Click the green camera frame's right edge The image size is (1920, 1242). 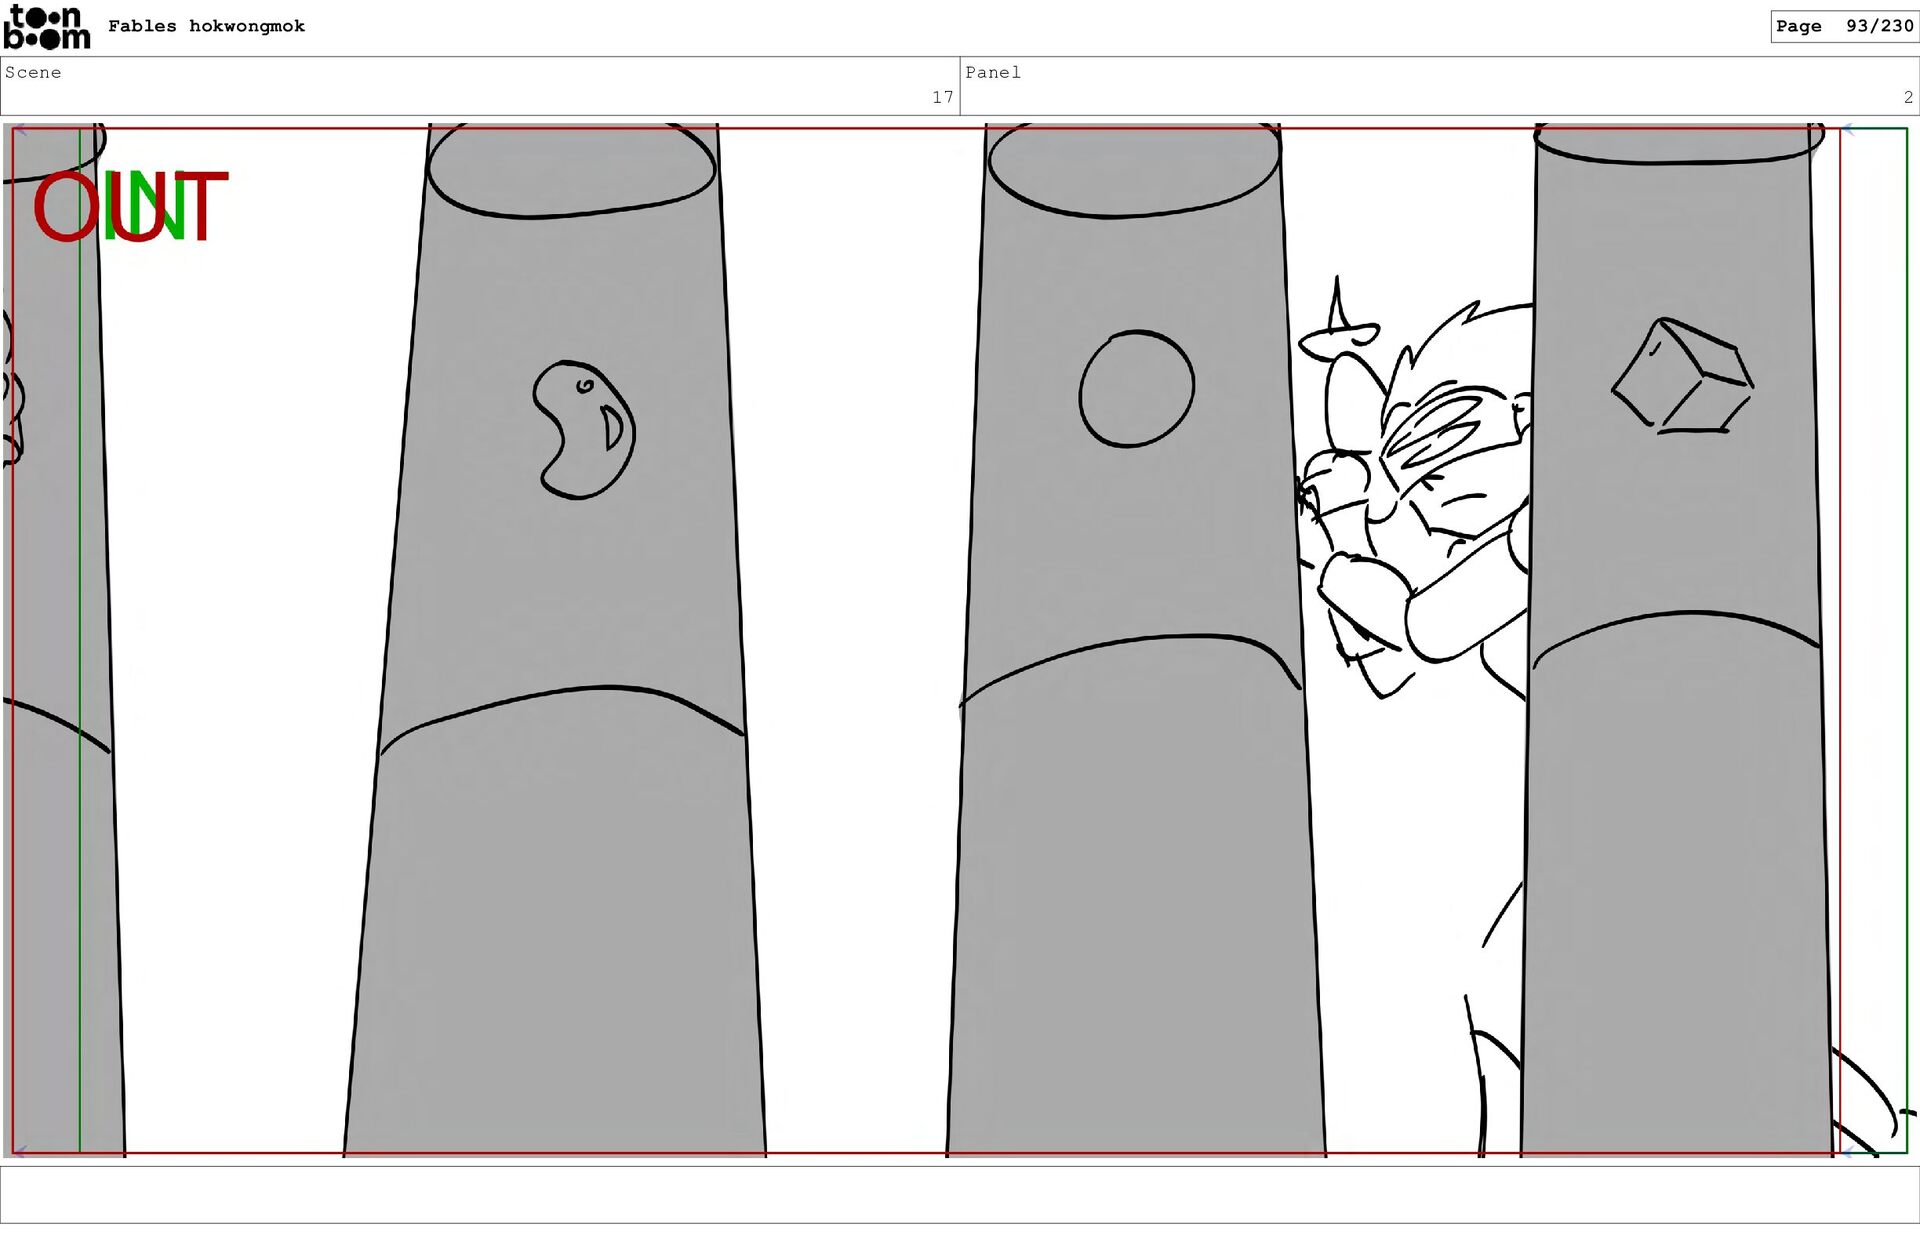[x=1906, y=640]
